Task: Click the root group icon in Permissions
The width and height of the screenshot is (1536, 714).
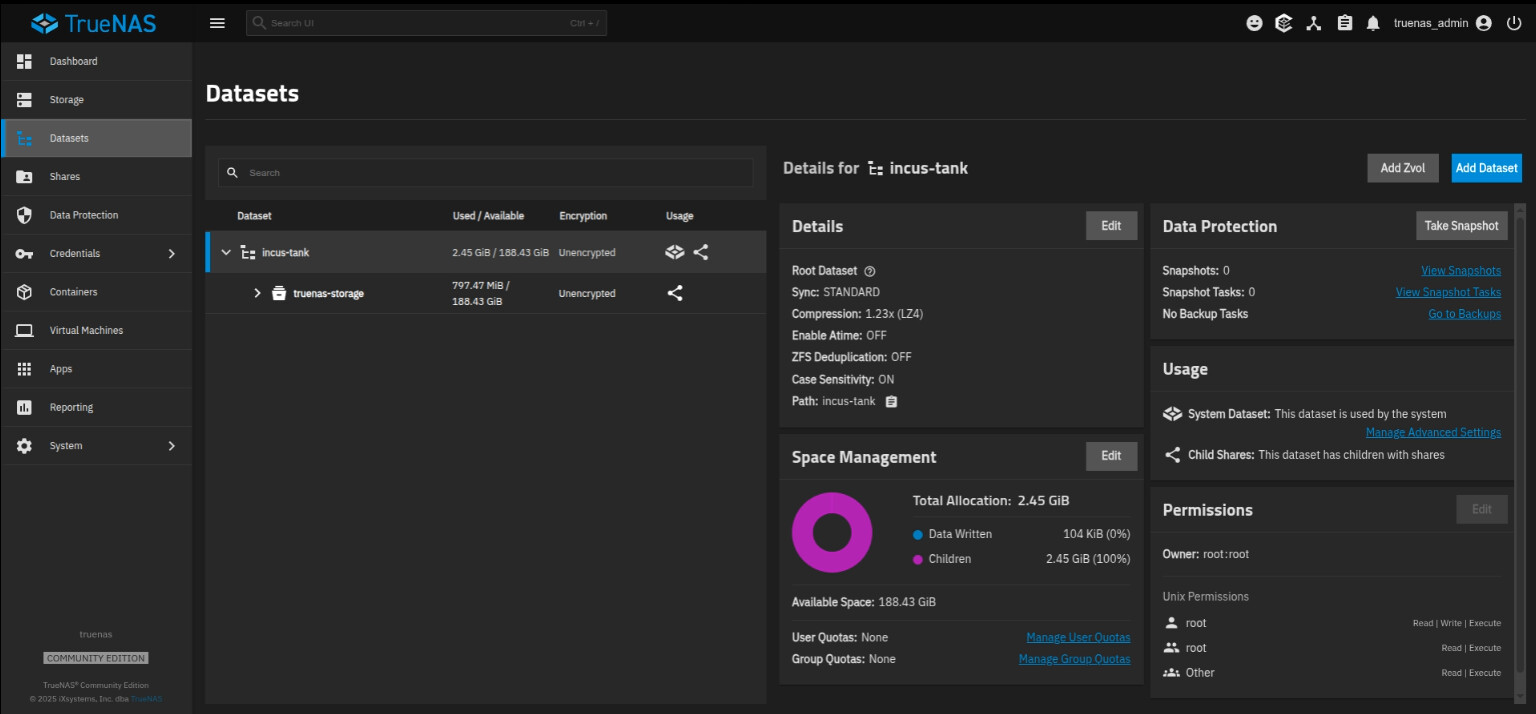Action: point(1172,648)
